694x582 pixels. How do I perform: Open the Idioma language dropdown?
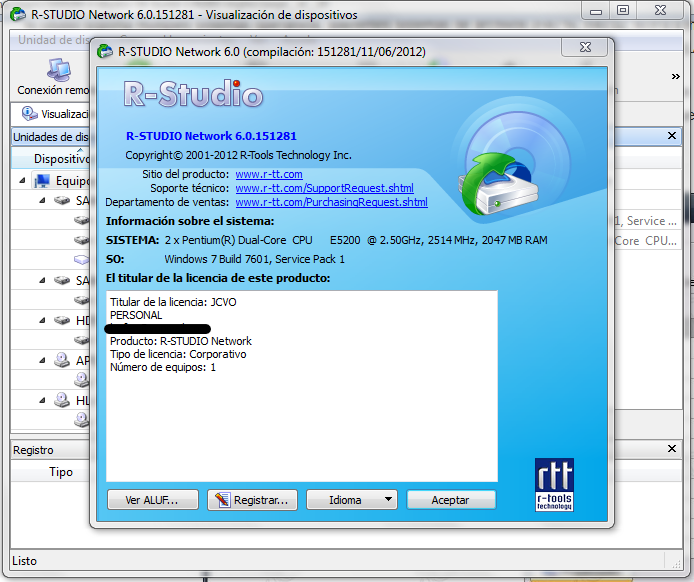(x=352, y=500)
